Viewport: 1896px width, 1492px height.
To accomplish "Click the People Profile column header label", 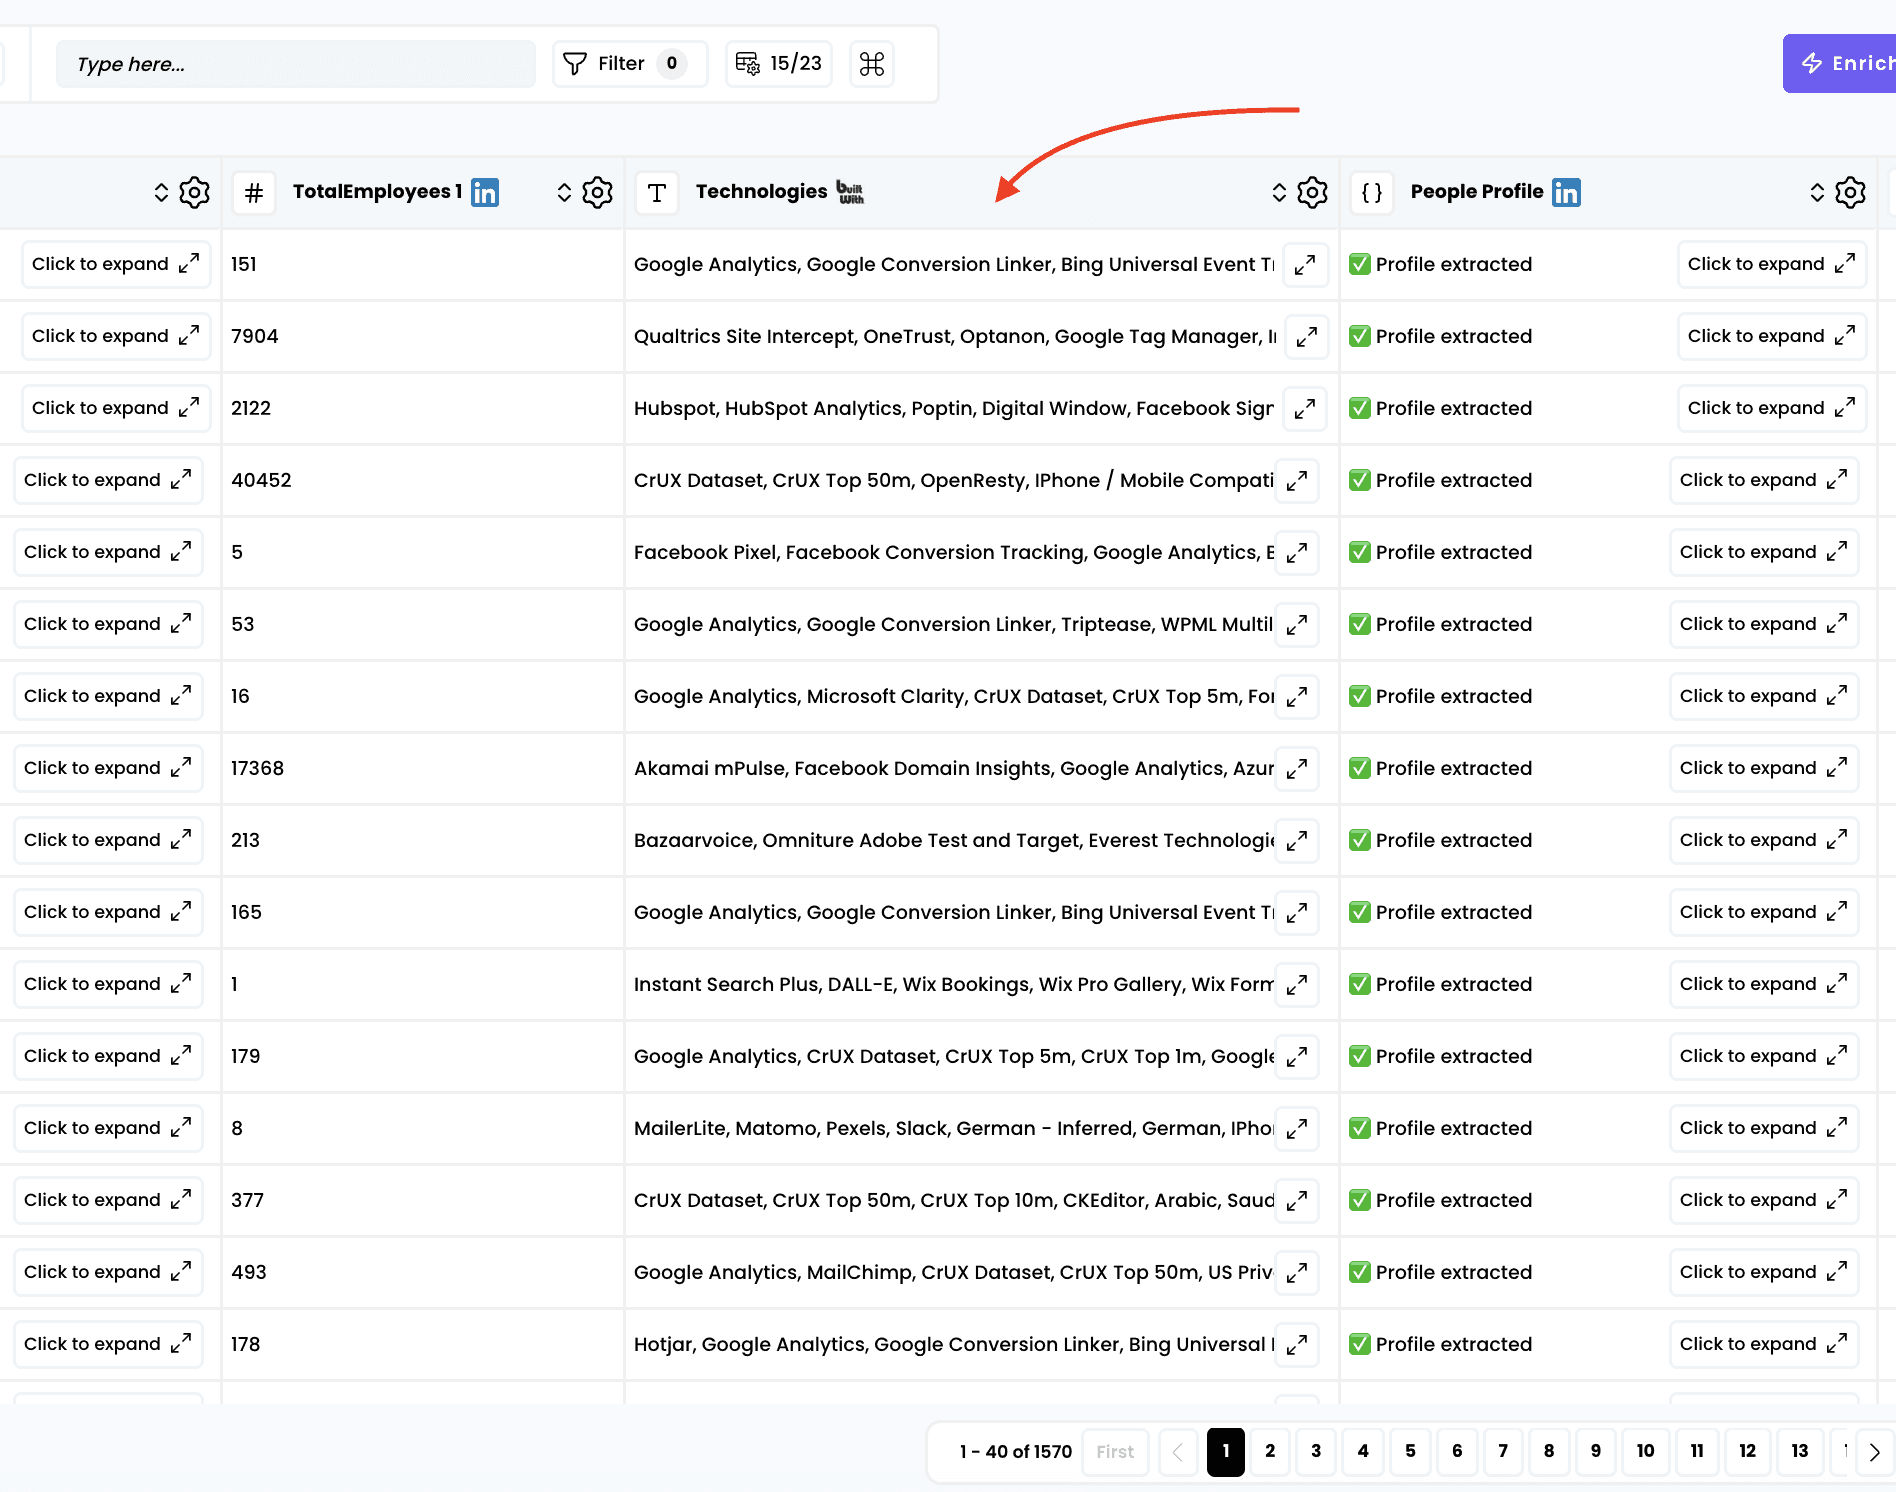I will pos(1477,191).
